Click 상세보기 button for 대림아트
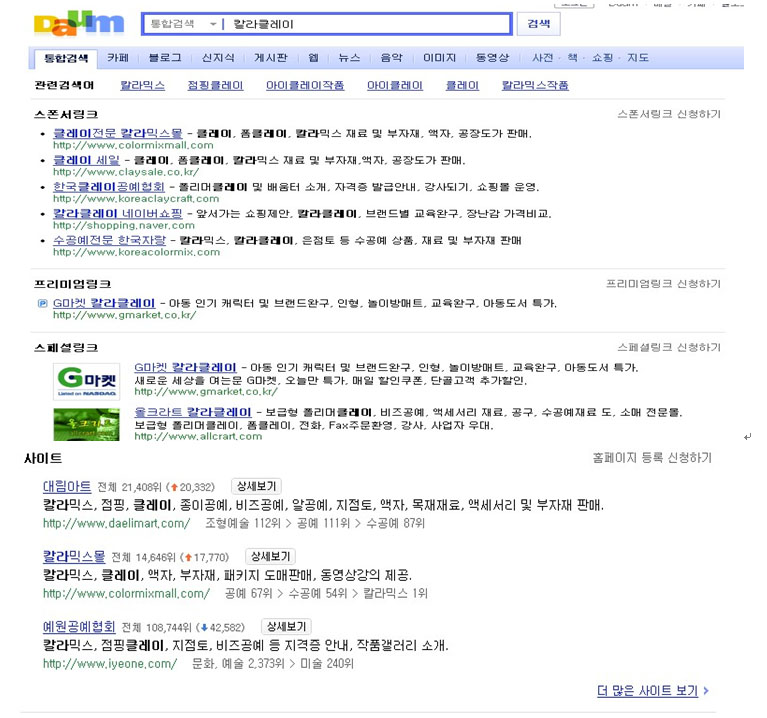Viewport: 767px width, 718px height. click(256, 487)
